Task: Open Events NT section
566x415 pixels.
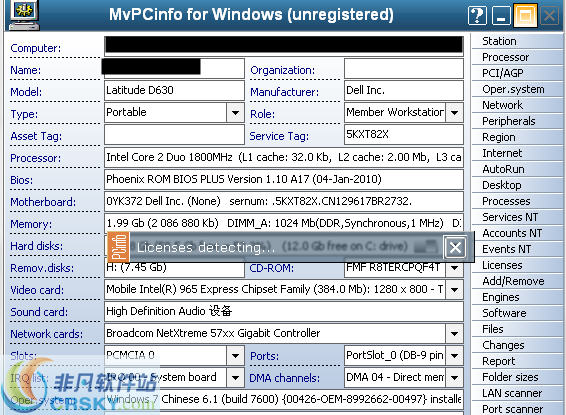Action: pyautogui.click(x=517, y=249)
